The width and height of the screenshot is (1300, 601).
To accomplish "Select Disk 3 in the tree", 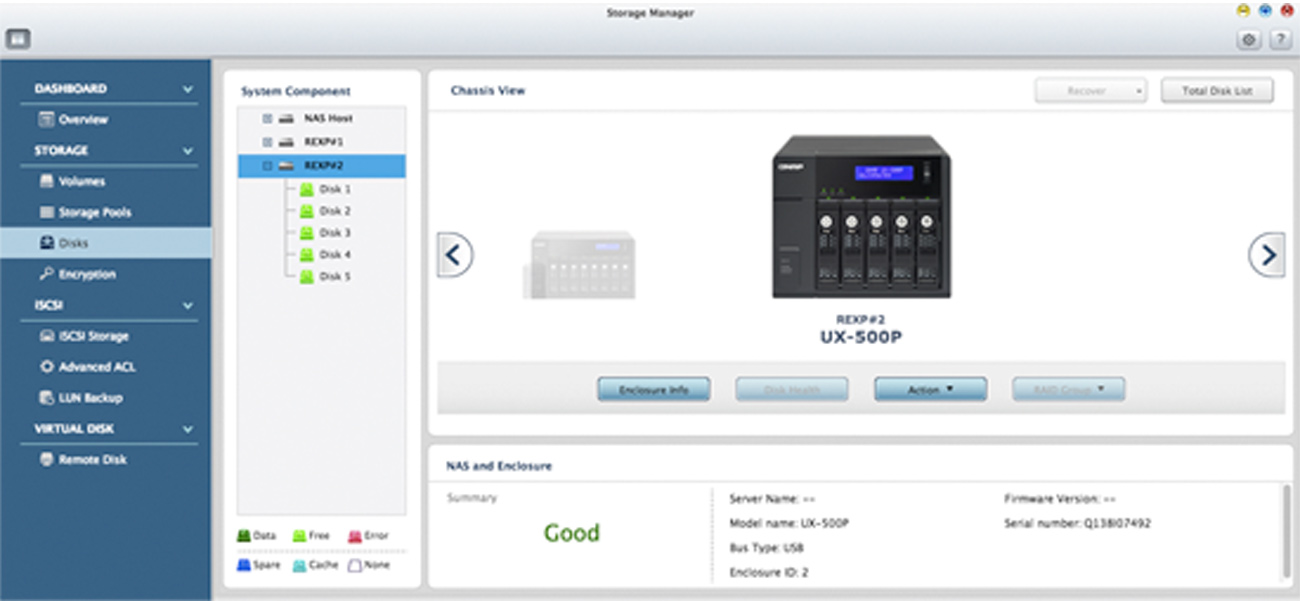I will 335,233.
